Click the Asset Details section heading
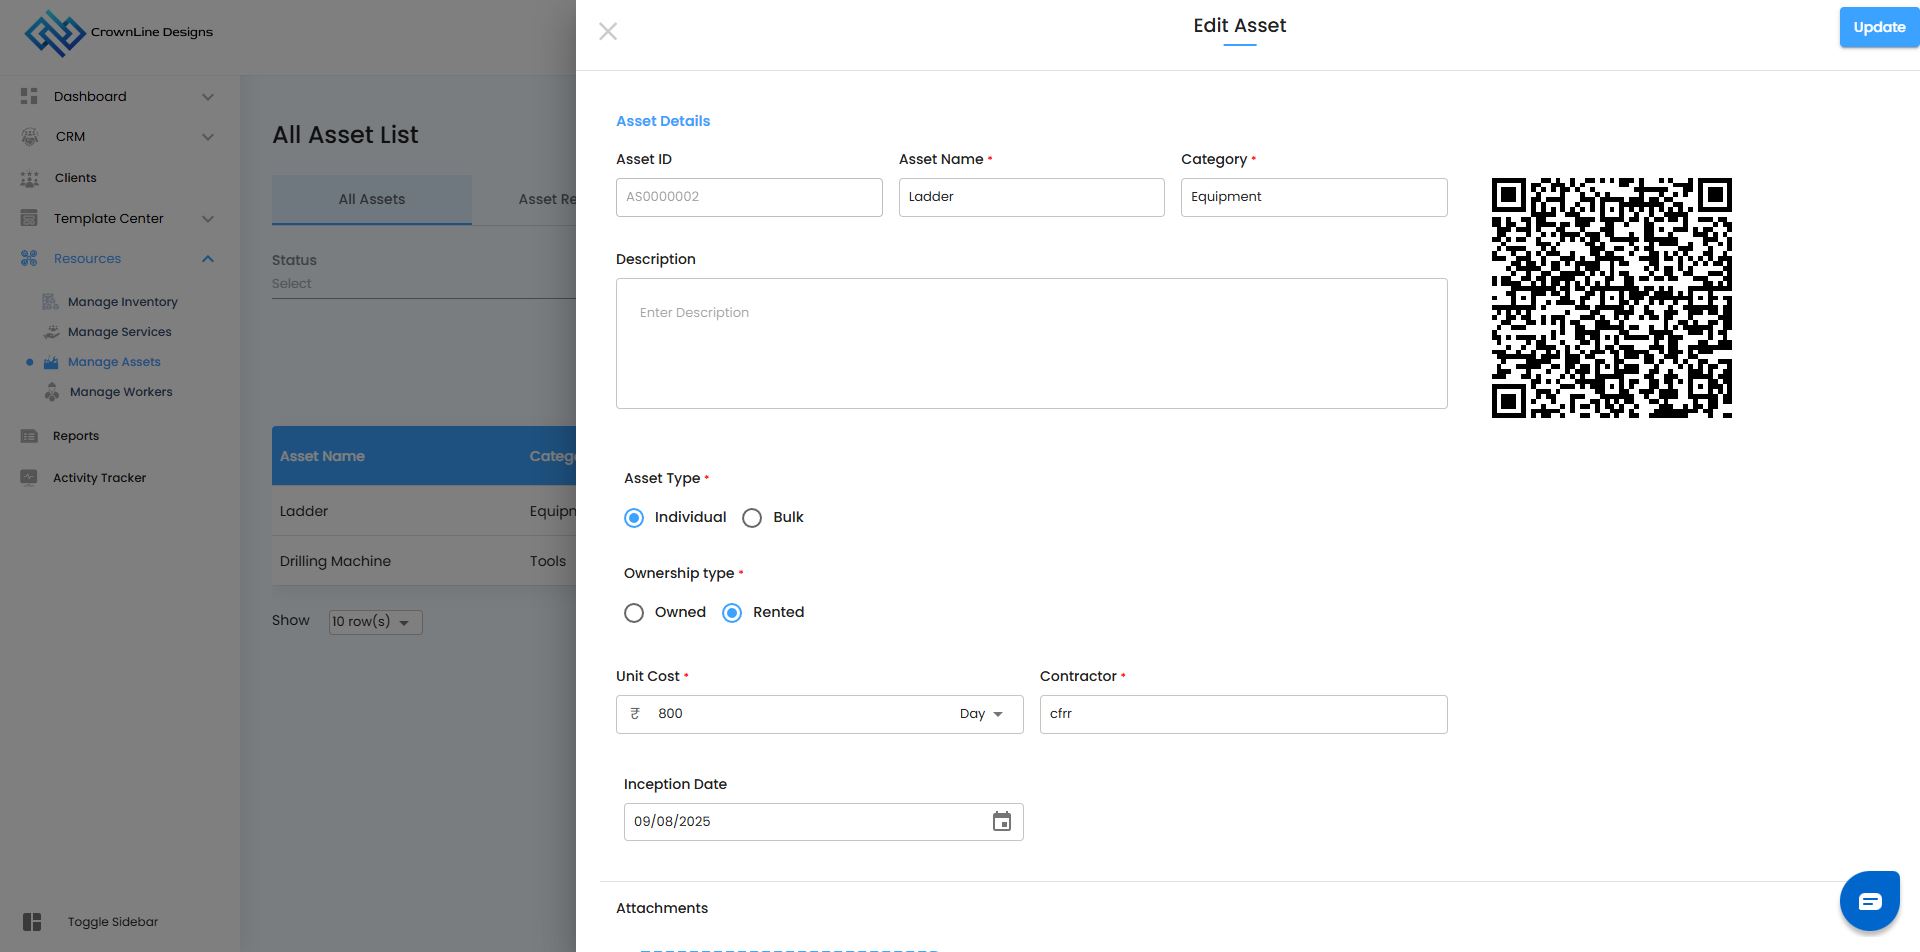1920x952 pixels. pyautogui.click(x=663, y=121)
